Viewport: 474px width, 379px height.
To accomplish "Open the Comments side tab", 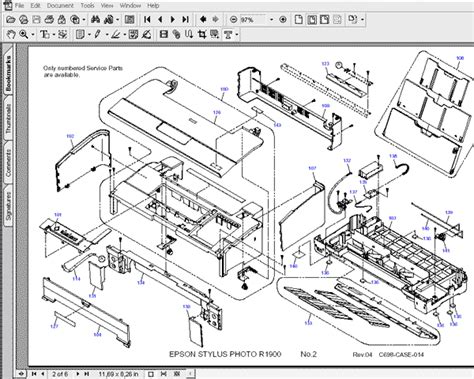I will point(8,163).
